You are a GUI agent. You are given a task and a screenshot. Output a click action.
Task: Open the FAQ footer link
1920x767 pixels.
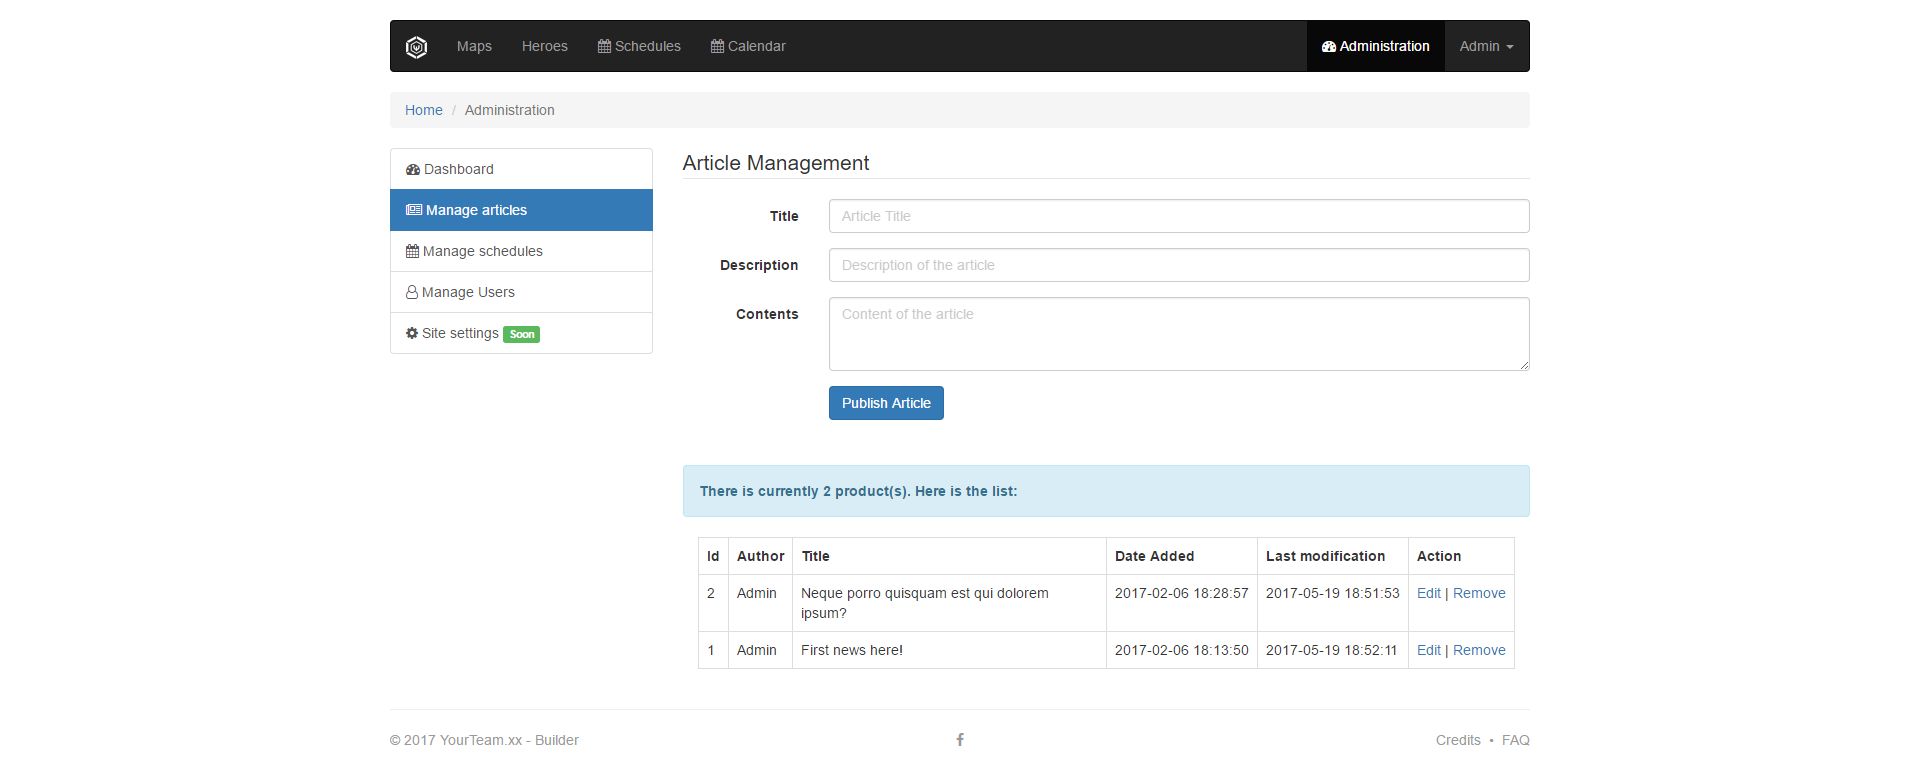pos(1515,740)
